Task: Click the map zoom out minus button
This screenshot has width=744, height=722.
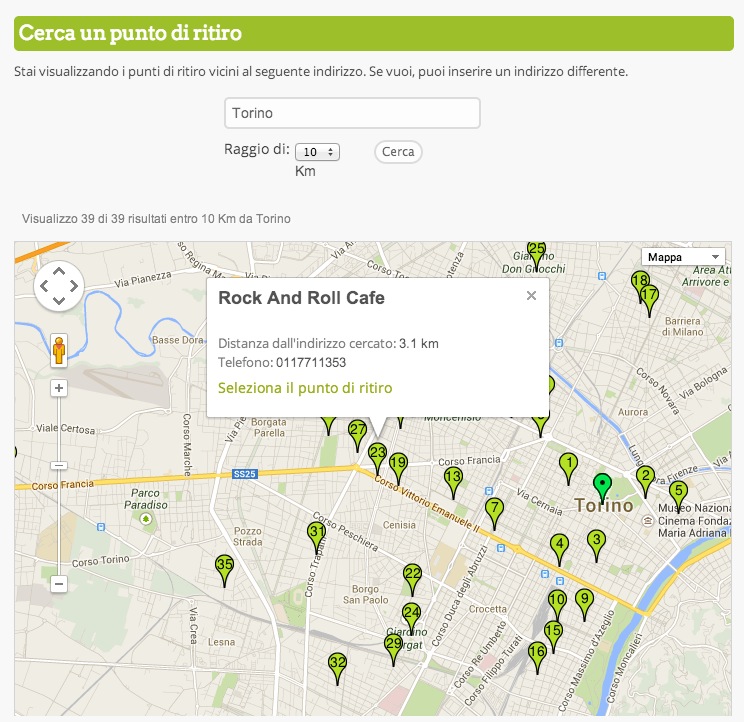Action: point(59,583)
